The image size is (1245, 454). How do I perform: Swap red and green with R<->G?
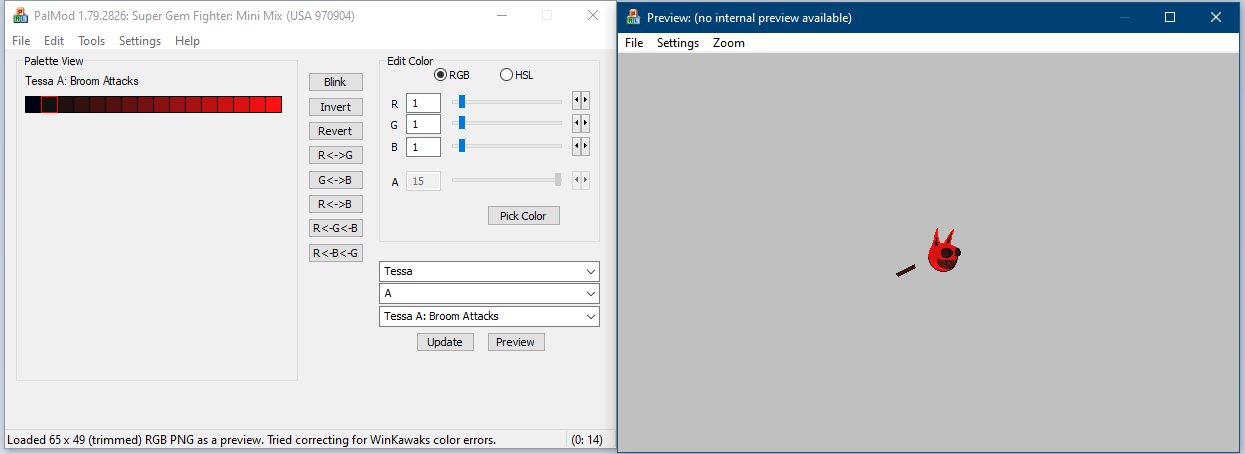pyautogui.click(x=335, y=155)
